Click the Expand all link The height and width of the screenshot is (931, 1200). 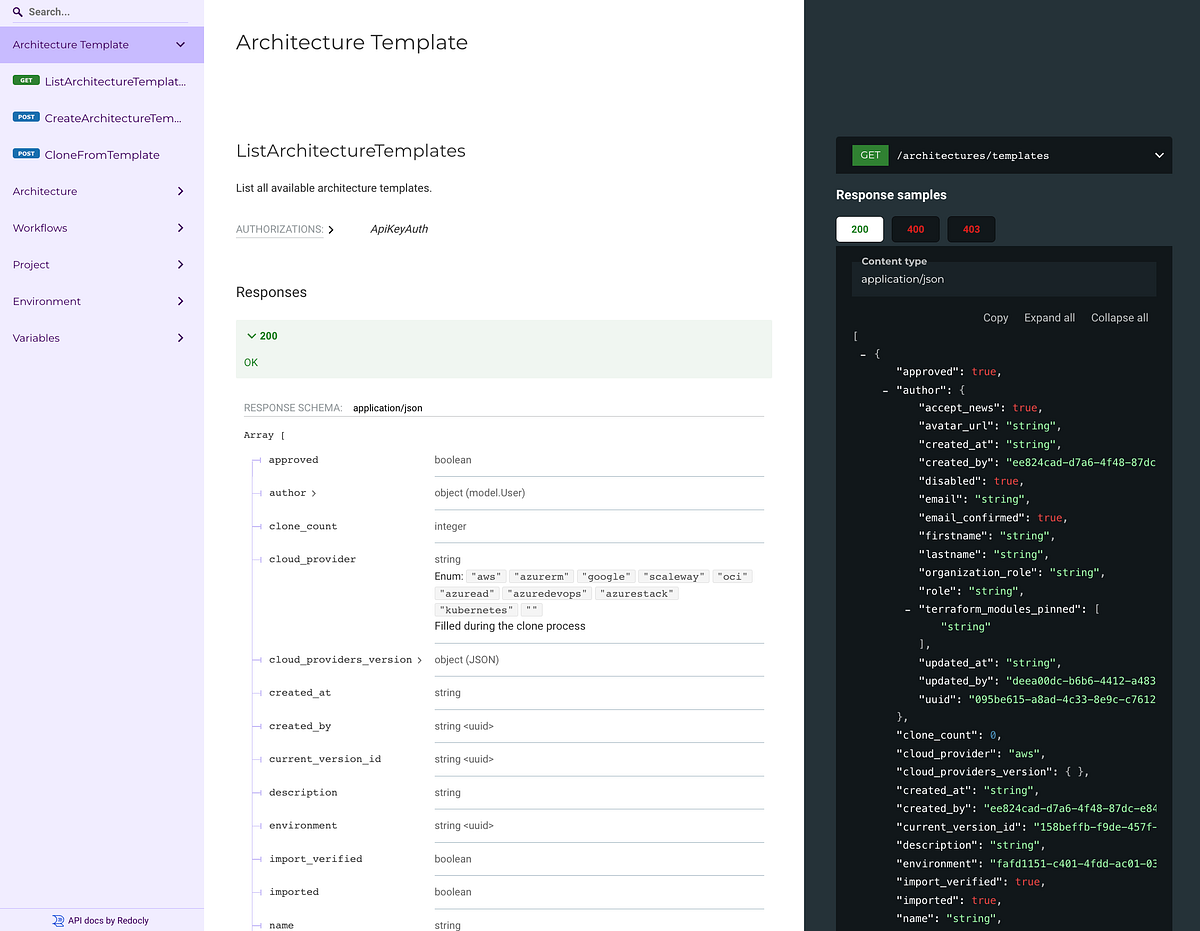1049,317
